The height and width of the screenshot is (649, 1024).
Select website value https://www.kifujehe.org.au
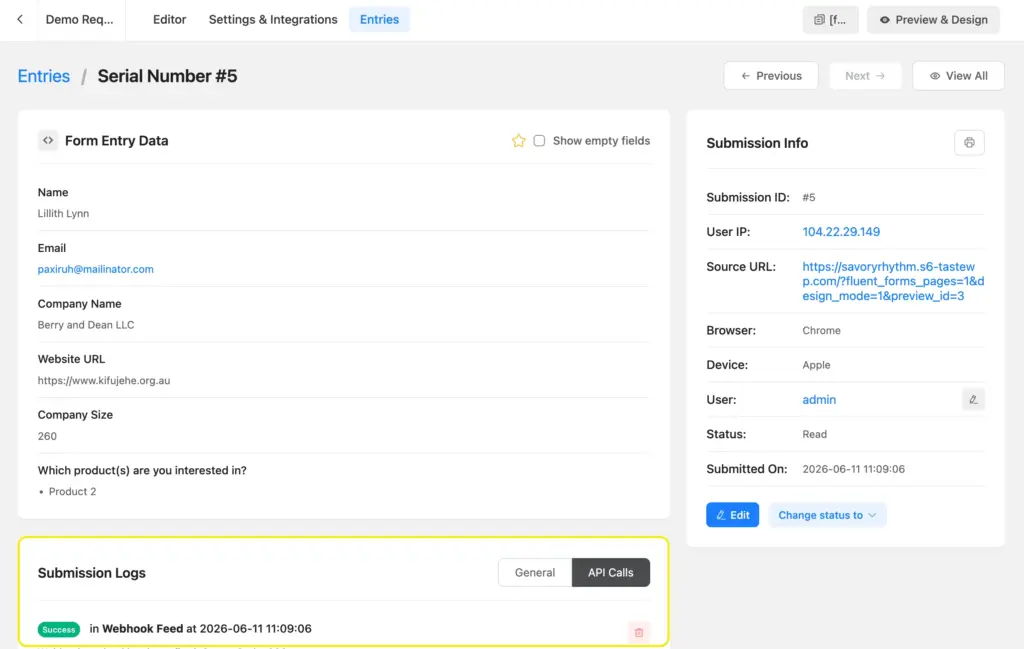[104, 381]
